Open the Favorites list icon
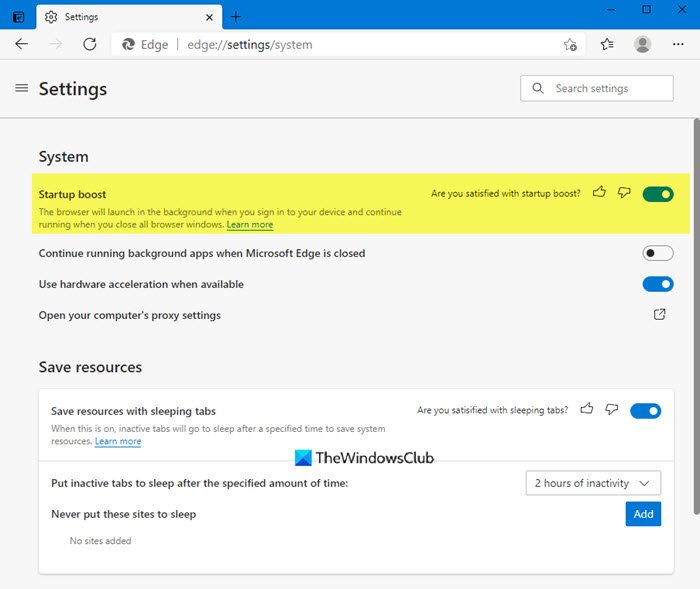This screenshot has height=589, width=700. [x=607, y=44]
